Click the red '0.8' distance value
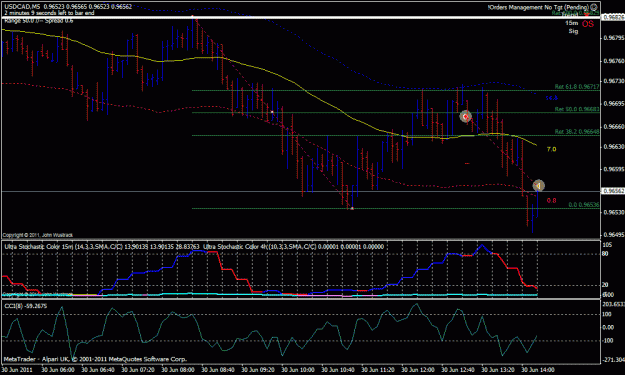Image resolution: width=625 pixels, height=375 pixels. pyautogui.click(x=551, y=200)
